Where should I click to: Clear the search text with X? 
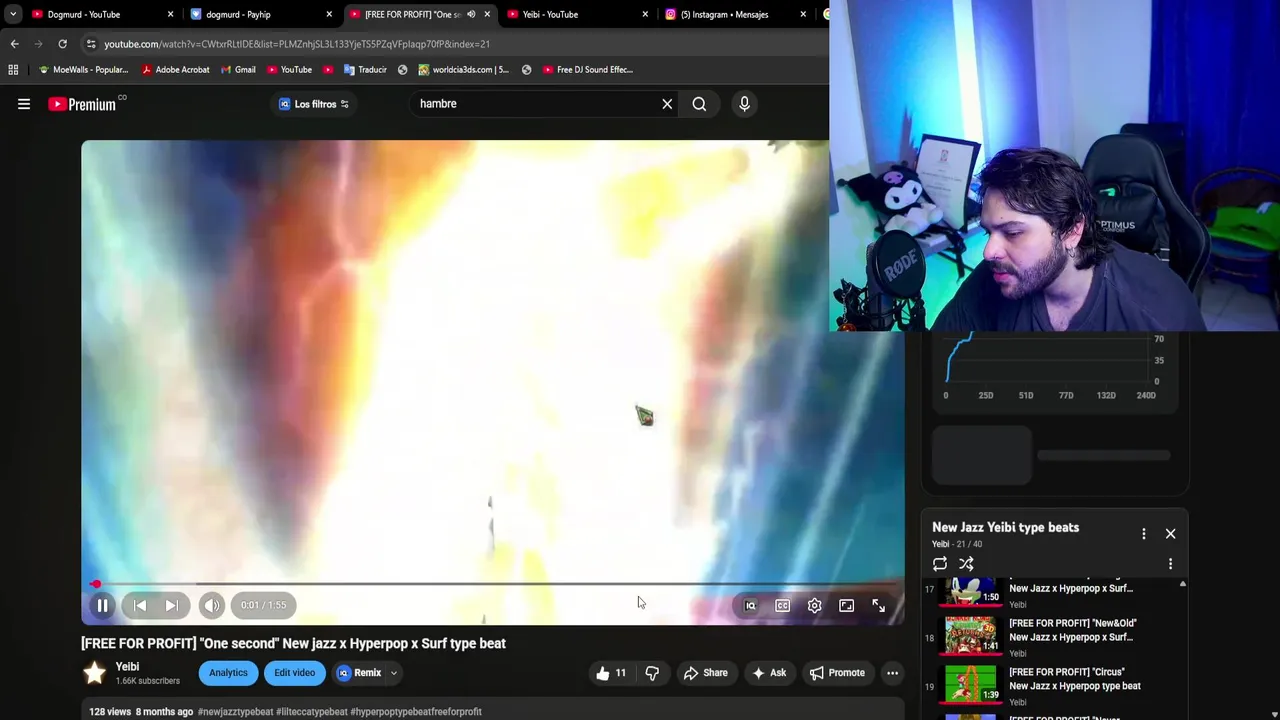coord(667,104)
